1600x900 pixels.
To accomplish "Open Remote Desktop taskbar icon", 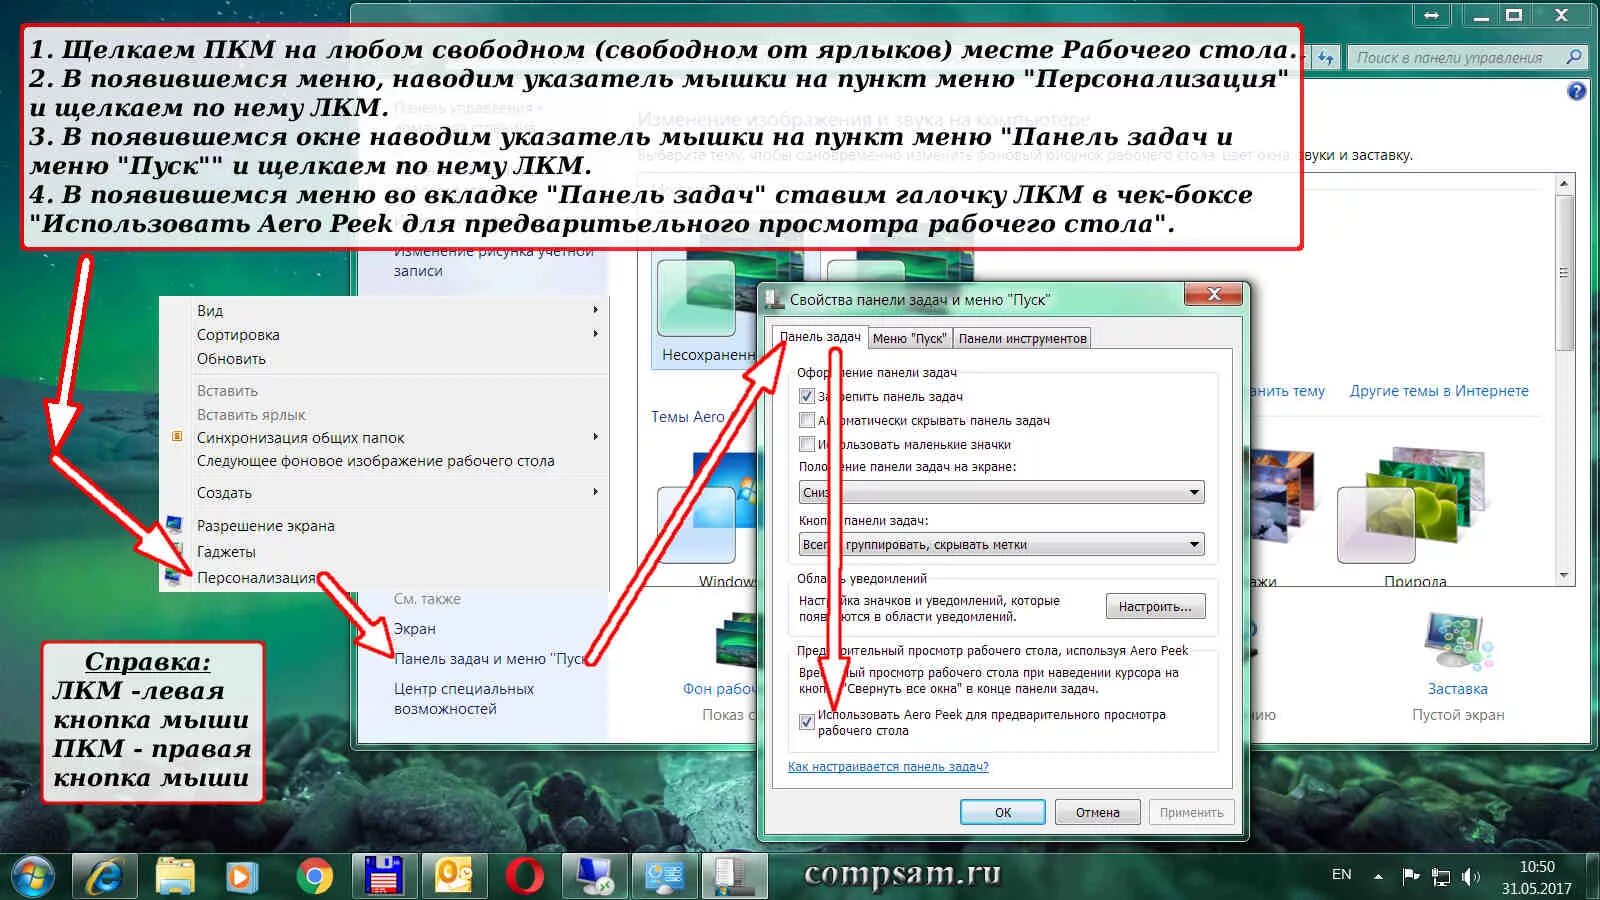I will point(595,877).
